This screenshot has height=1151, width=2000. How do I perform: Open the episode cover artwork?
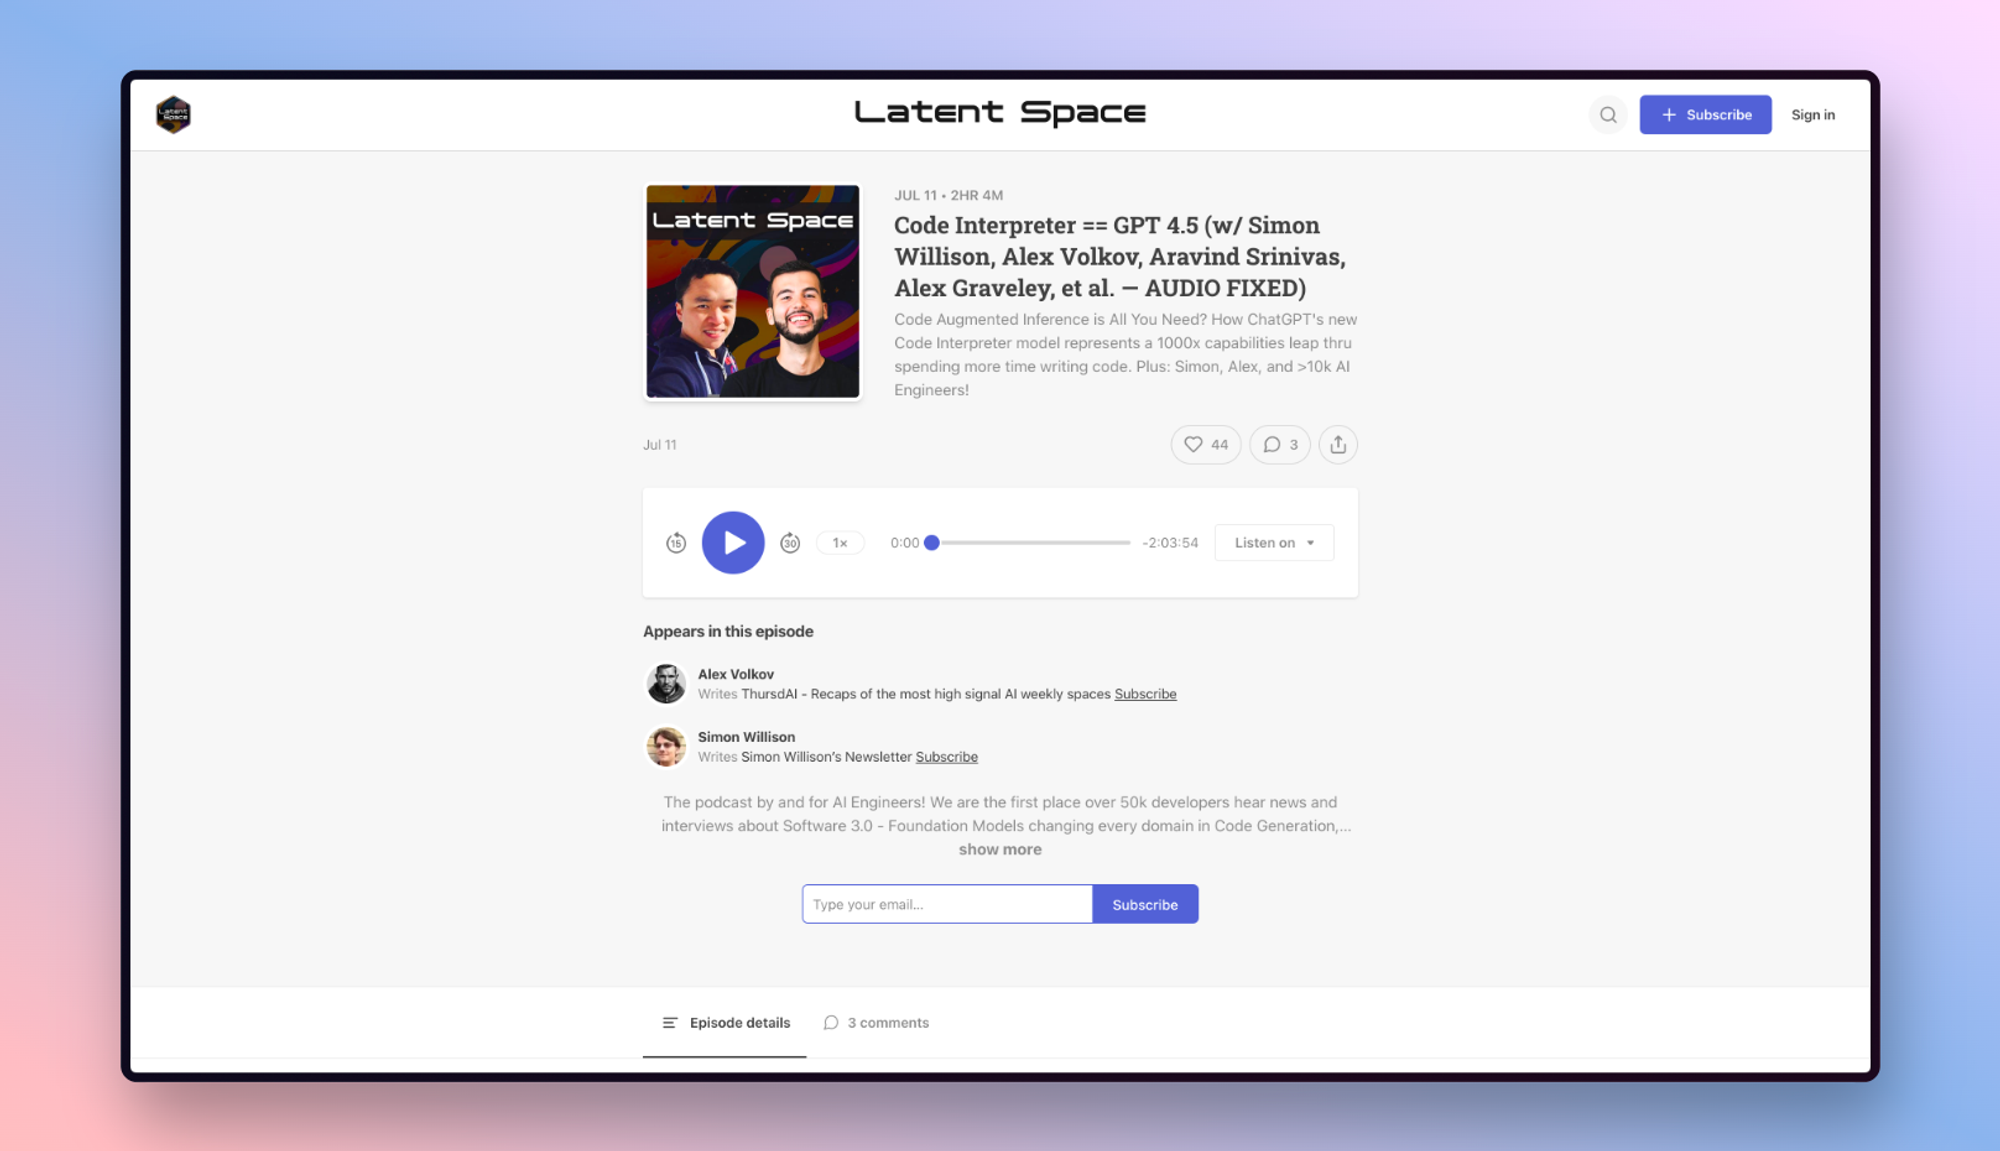tap(752, 291)
